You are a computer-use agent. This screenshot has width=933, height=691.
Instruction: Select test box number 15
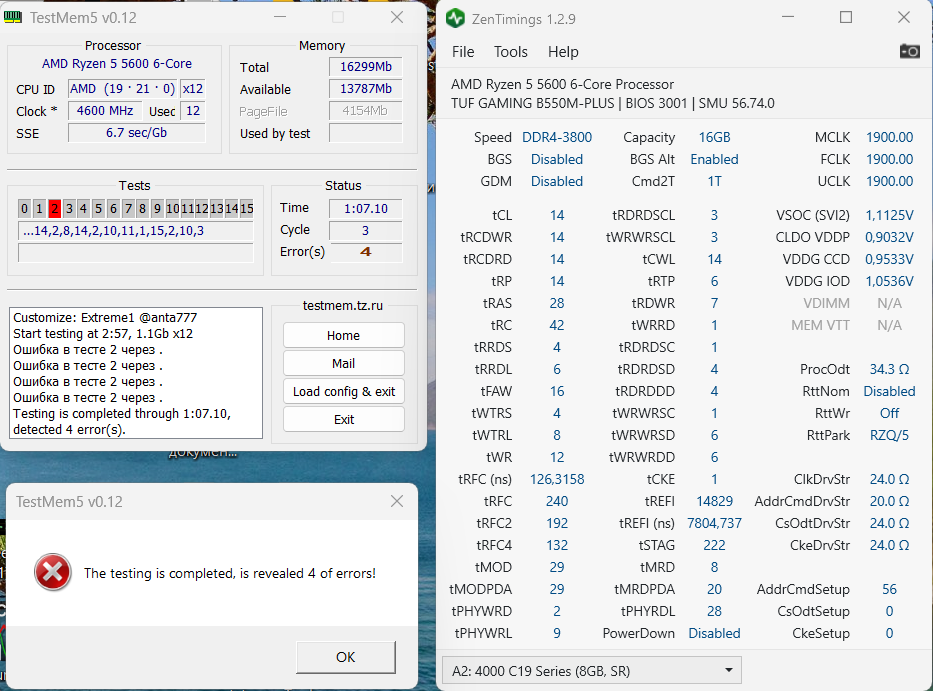(247, 208)
